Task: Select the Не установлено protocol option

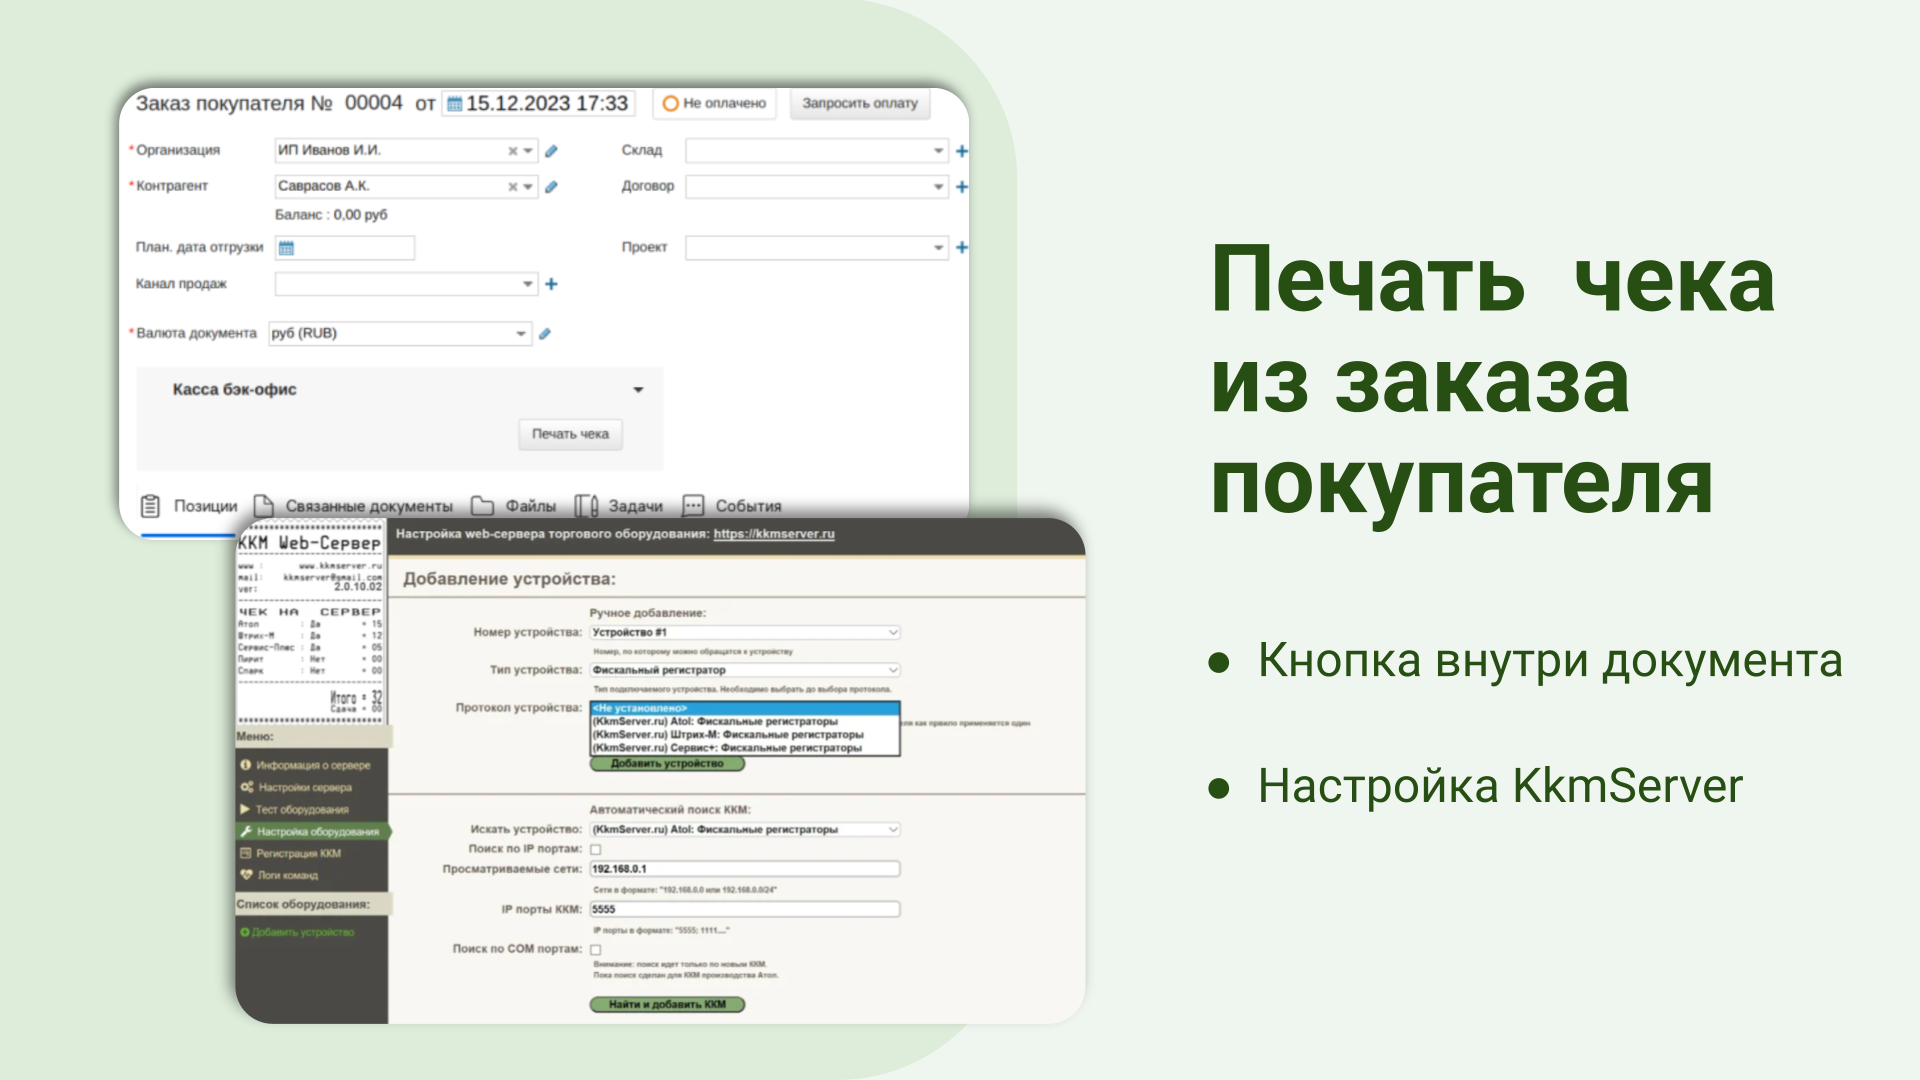Action: pyautogui.click(x=745, y=708)
